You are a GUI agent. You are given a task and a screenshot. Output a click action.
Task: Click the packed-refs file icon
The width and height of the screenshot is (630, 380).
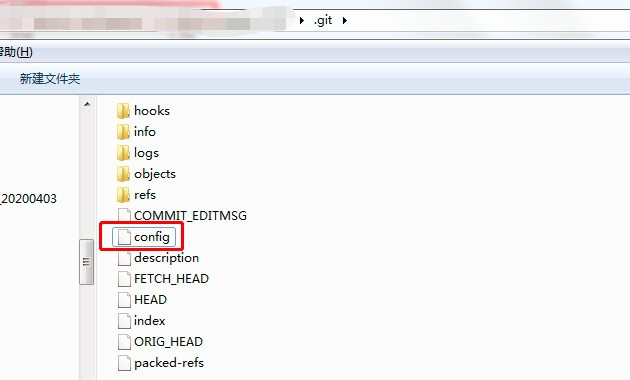click(125, 363)
